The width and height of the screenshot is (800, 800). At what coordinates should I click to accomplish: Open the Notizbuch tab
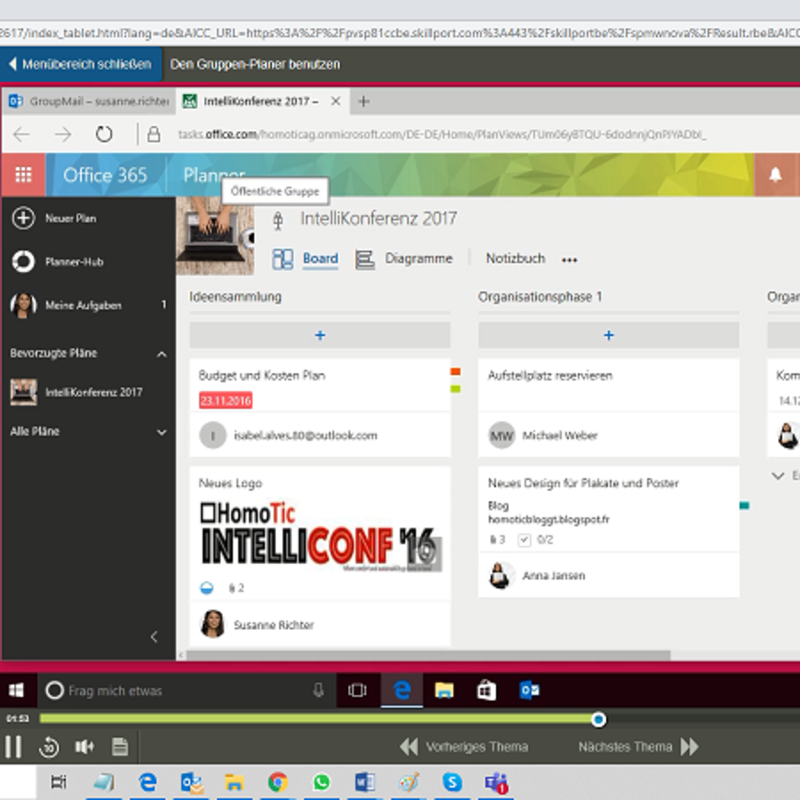tap(515, 258)
